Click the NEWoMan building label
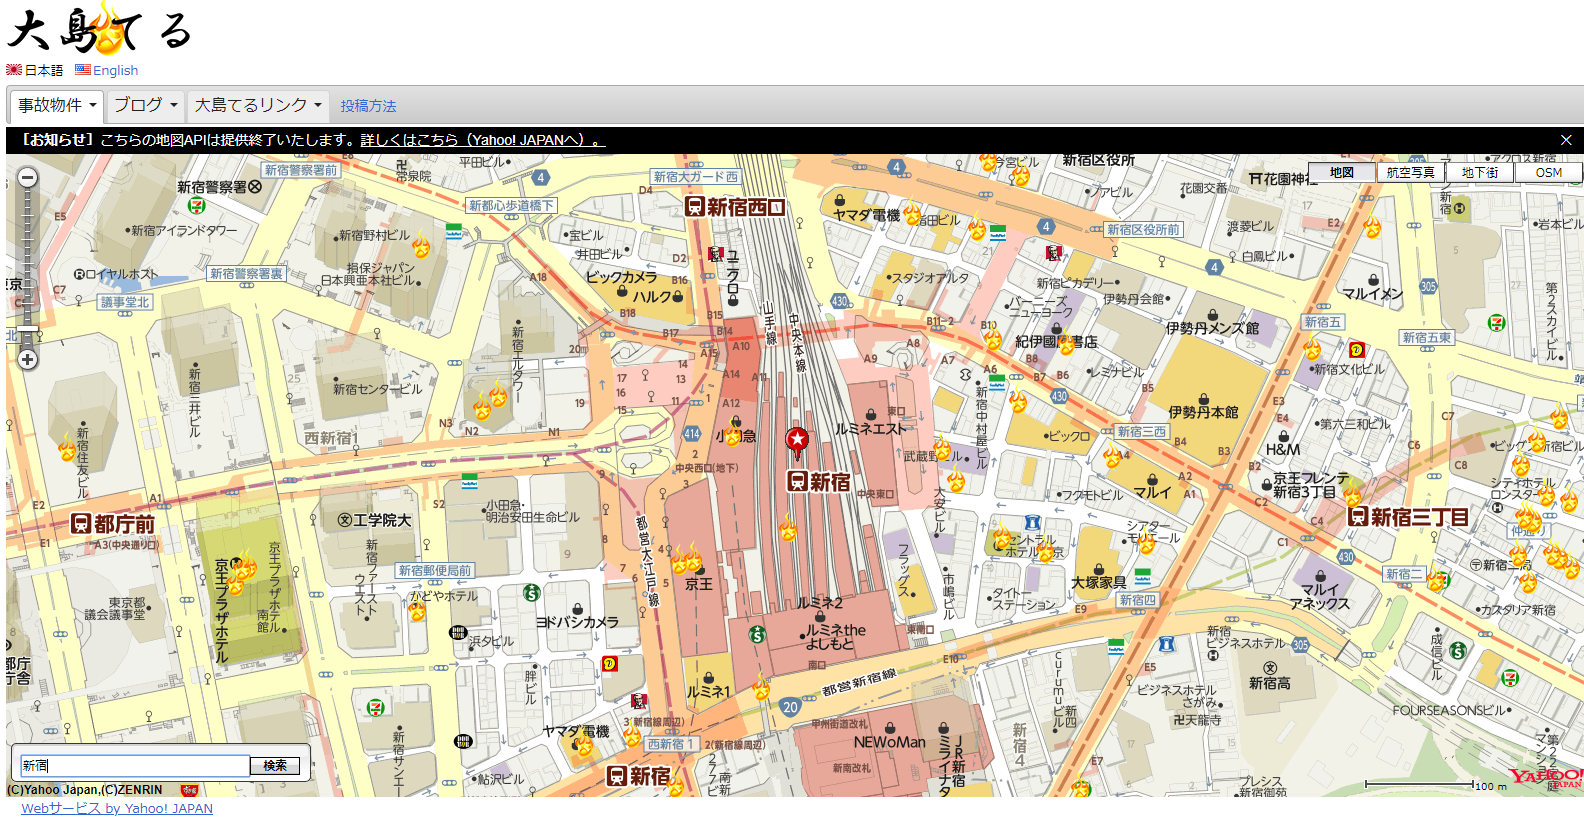This screenshot has width=1584, height=826. coord(889,742)
